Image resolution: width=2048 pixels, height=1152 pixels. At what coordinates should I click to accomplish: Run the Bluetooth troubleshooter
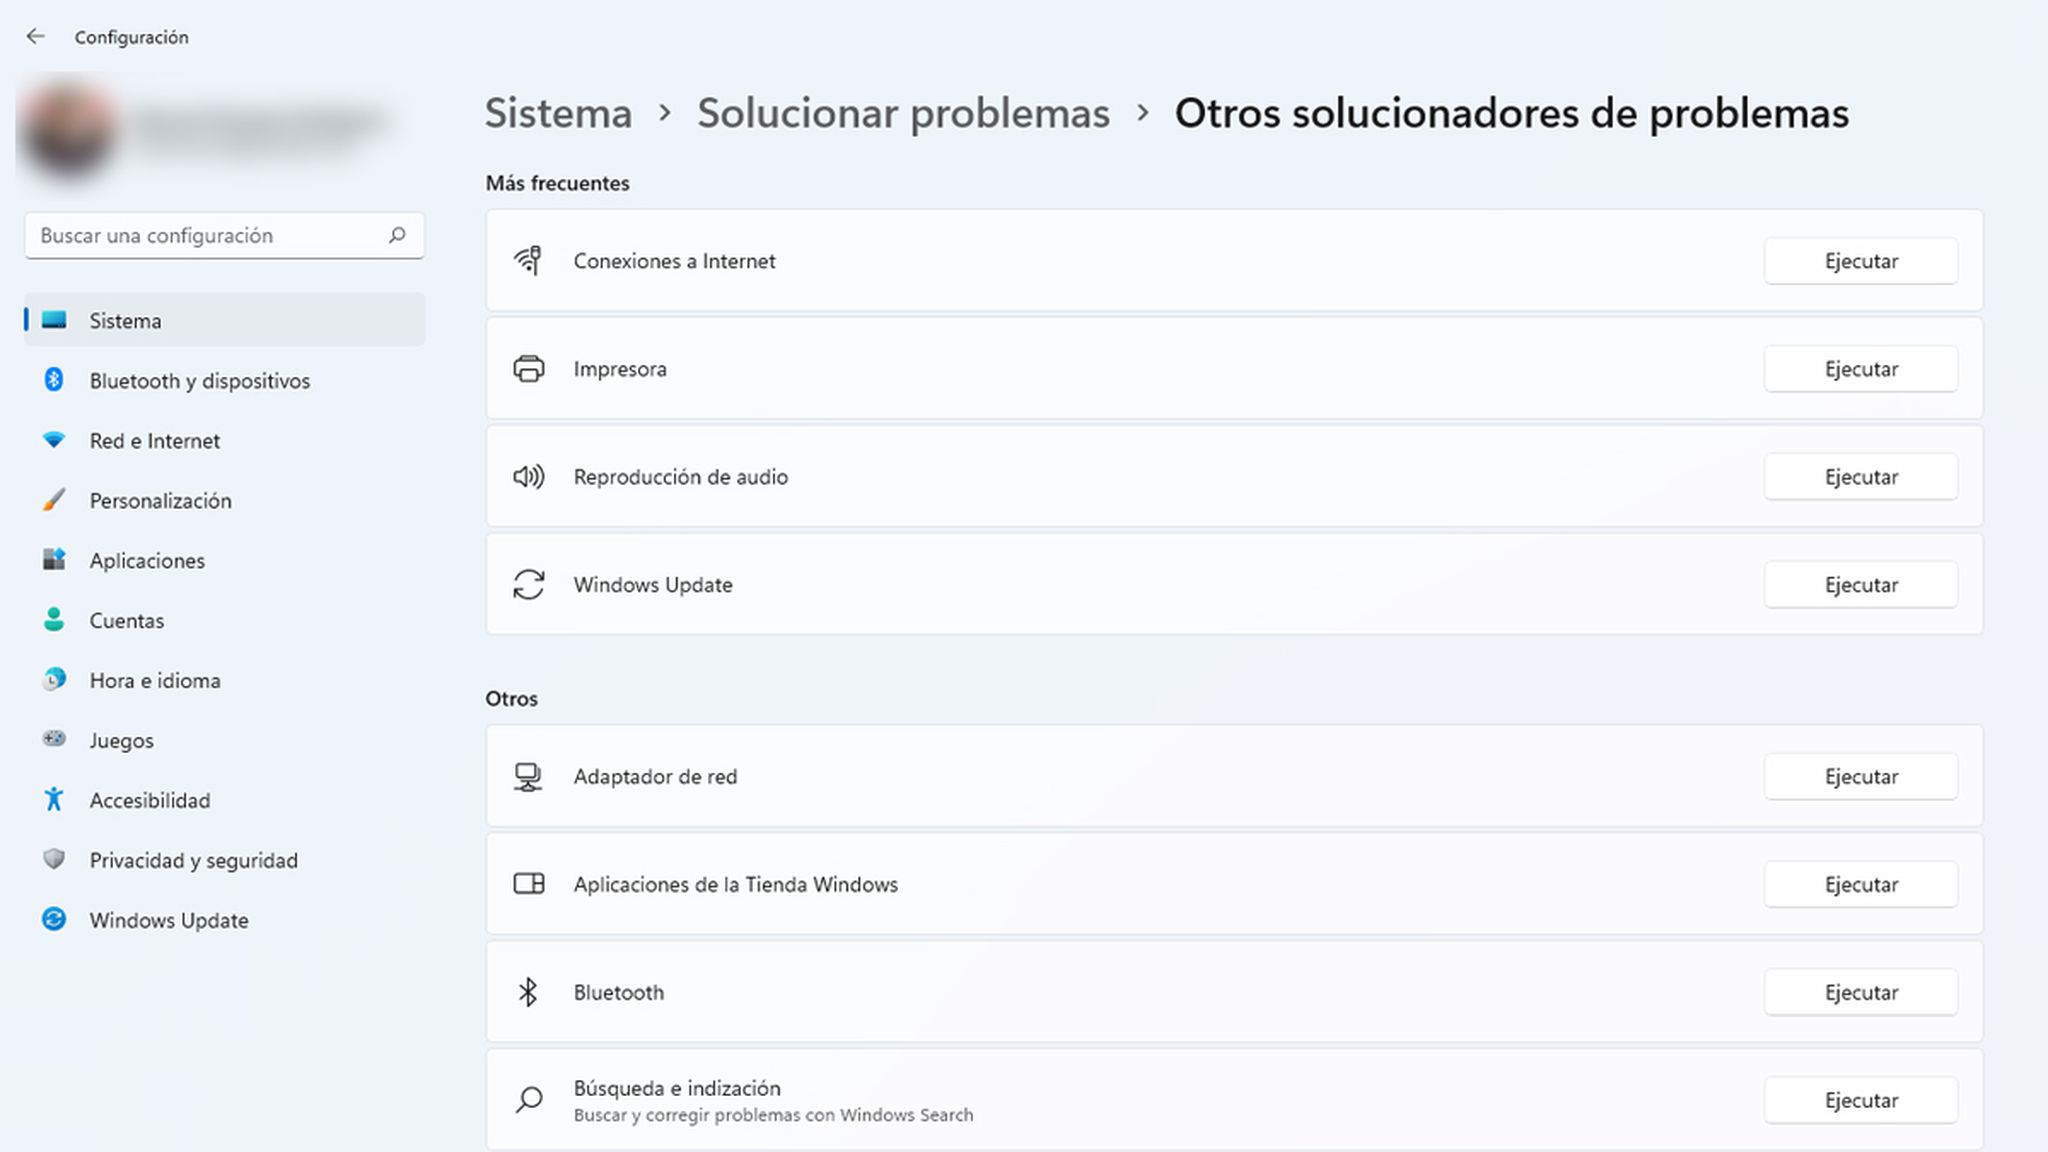point(1860,992)
